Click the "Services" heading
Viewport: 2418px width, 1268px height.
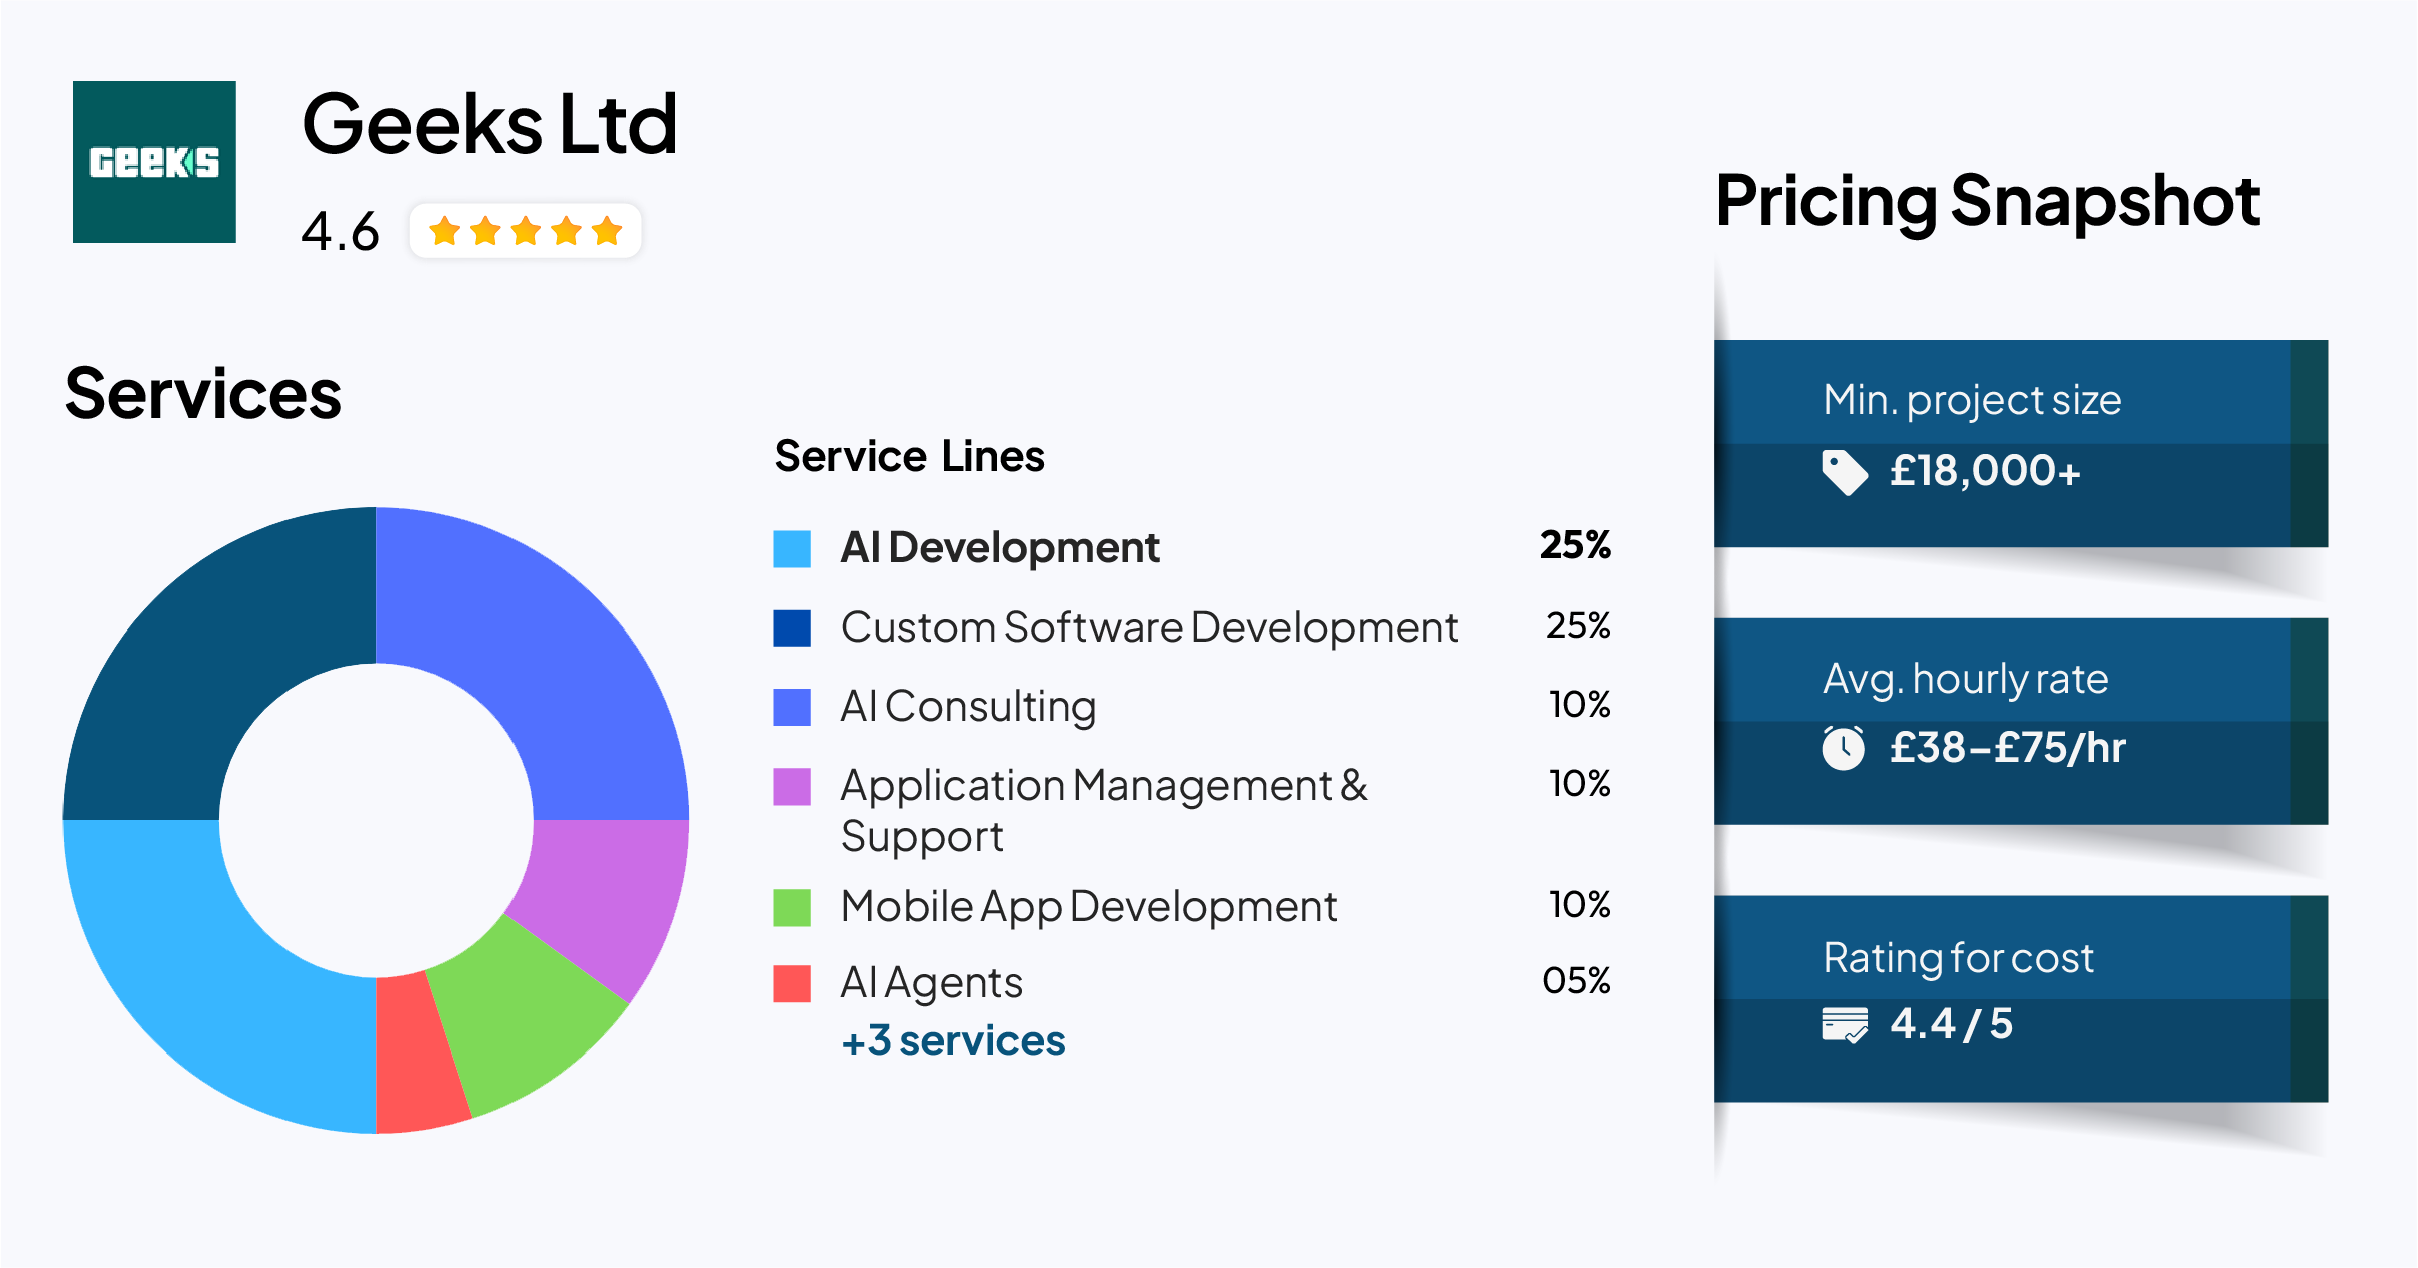[203, 394]
